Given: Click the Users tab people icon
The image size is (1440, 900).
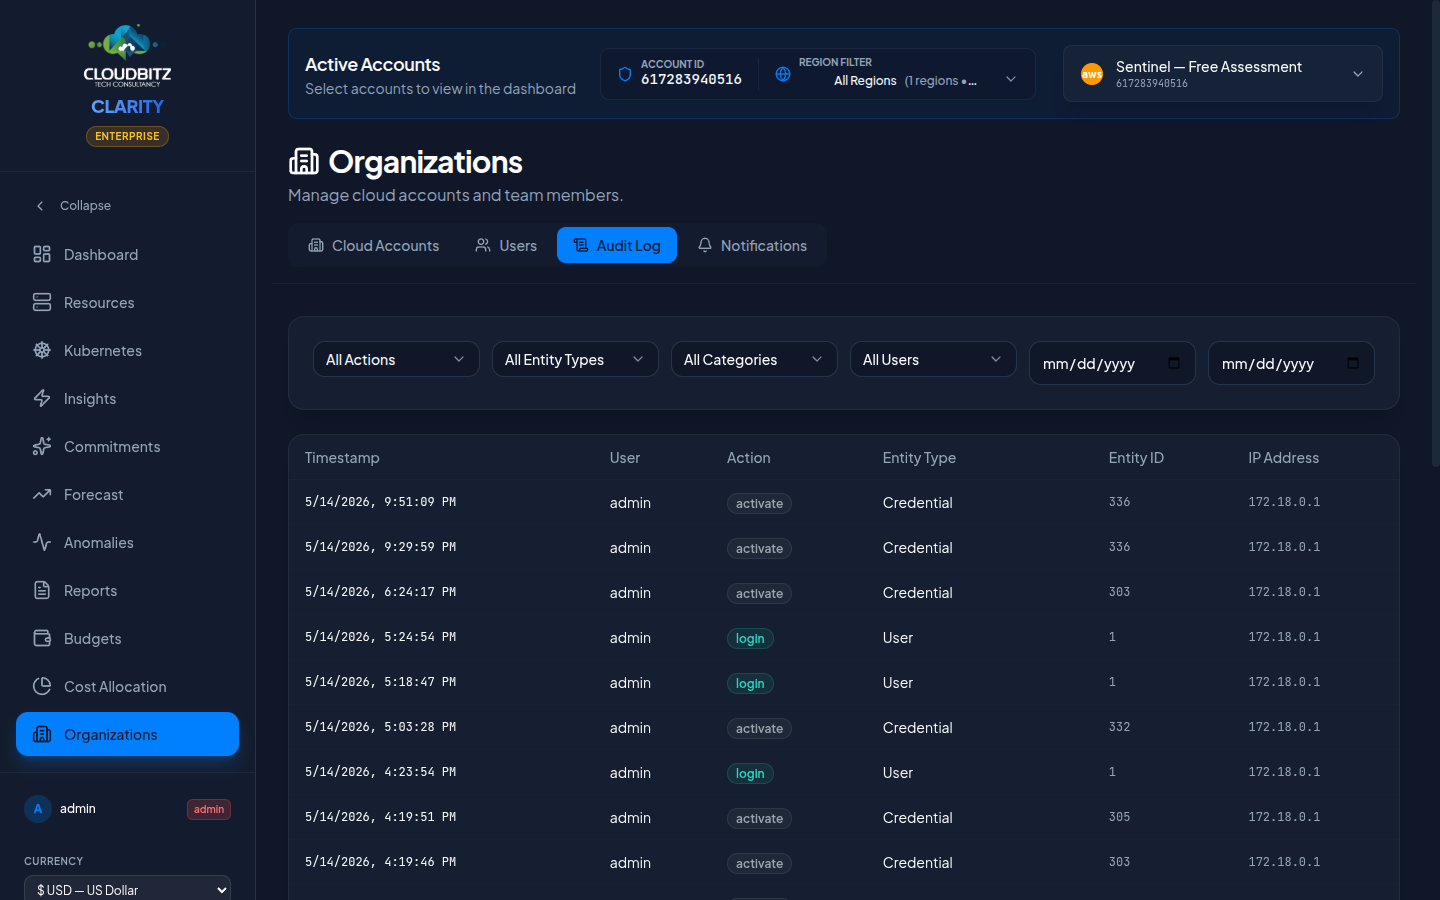Looking at the screenshot, I should click(x=483, y=245).
